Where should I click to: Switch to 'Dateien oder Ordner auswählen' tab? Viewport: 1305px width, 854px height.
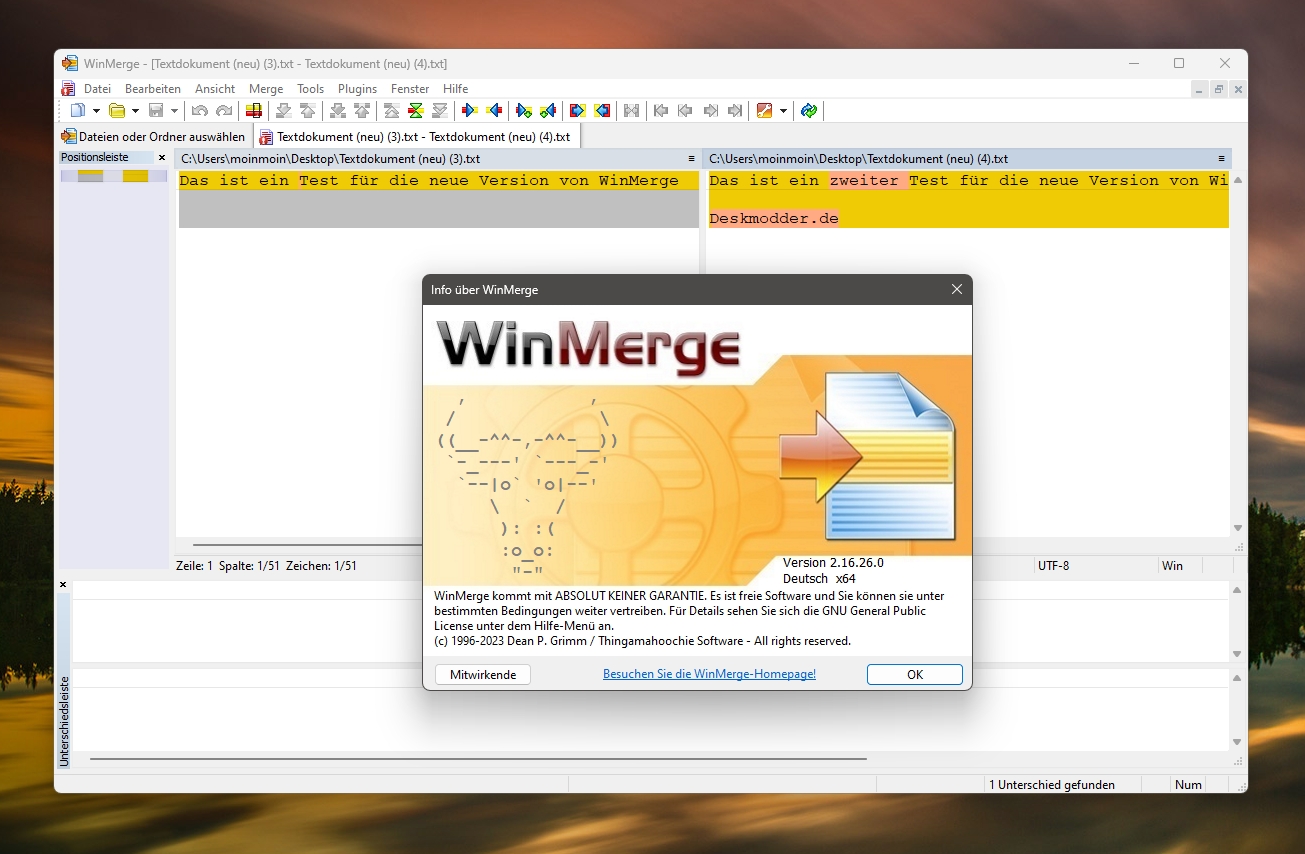click(153, 137)
